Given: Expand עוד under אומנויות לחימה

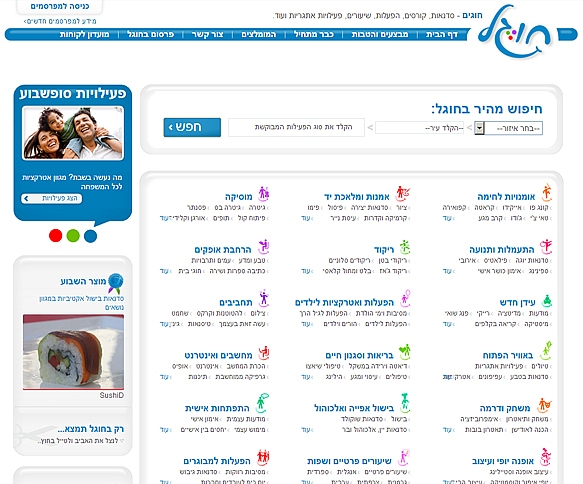Looking at the screenshot, I should [448, 218].
